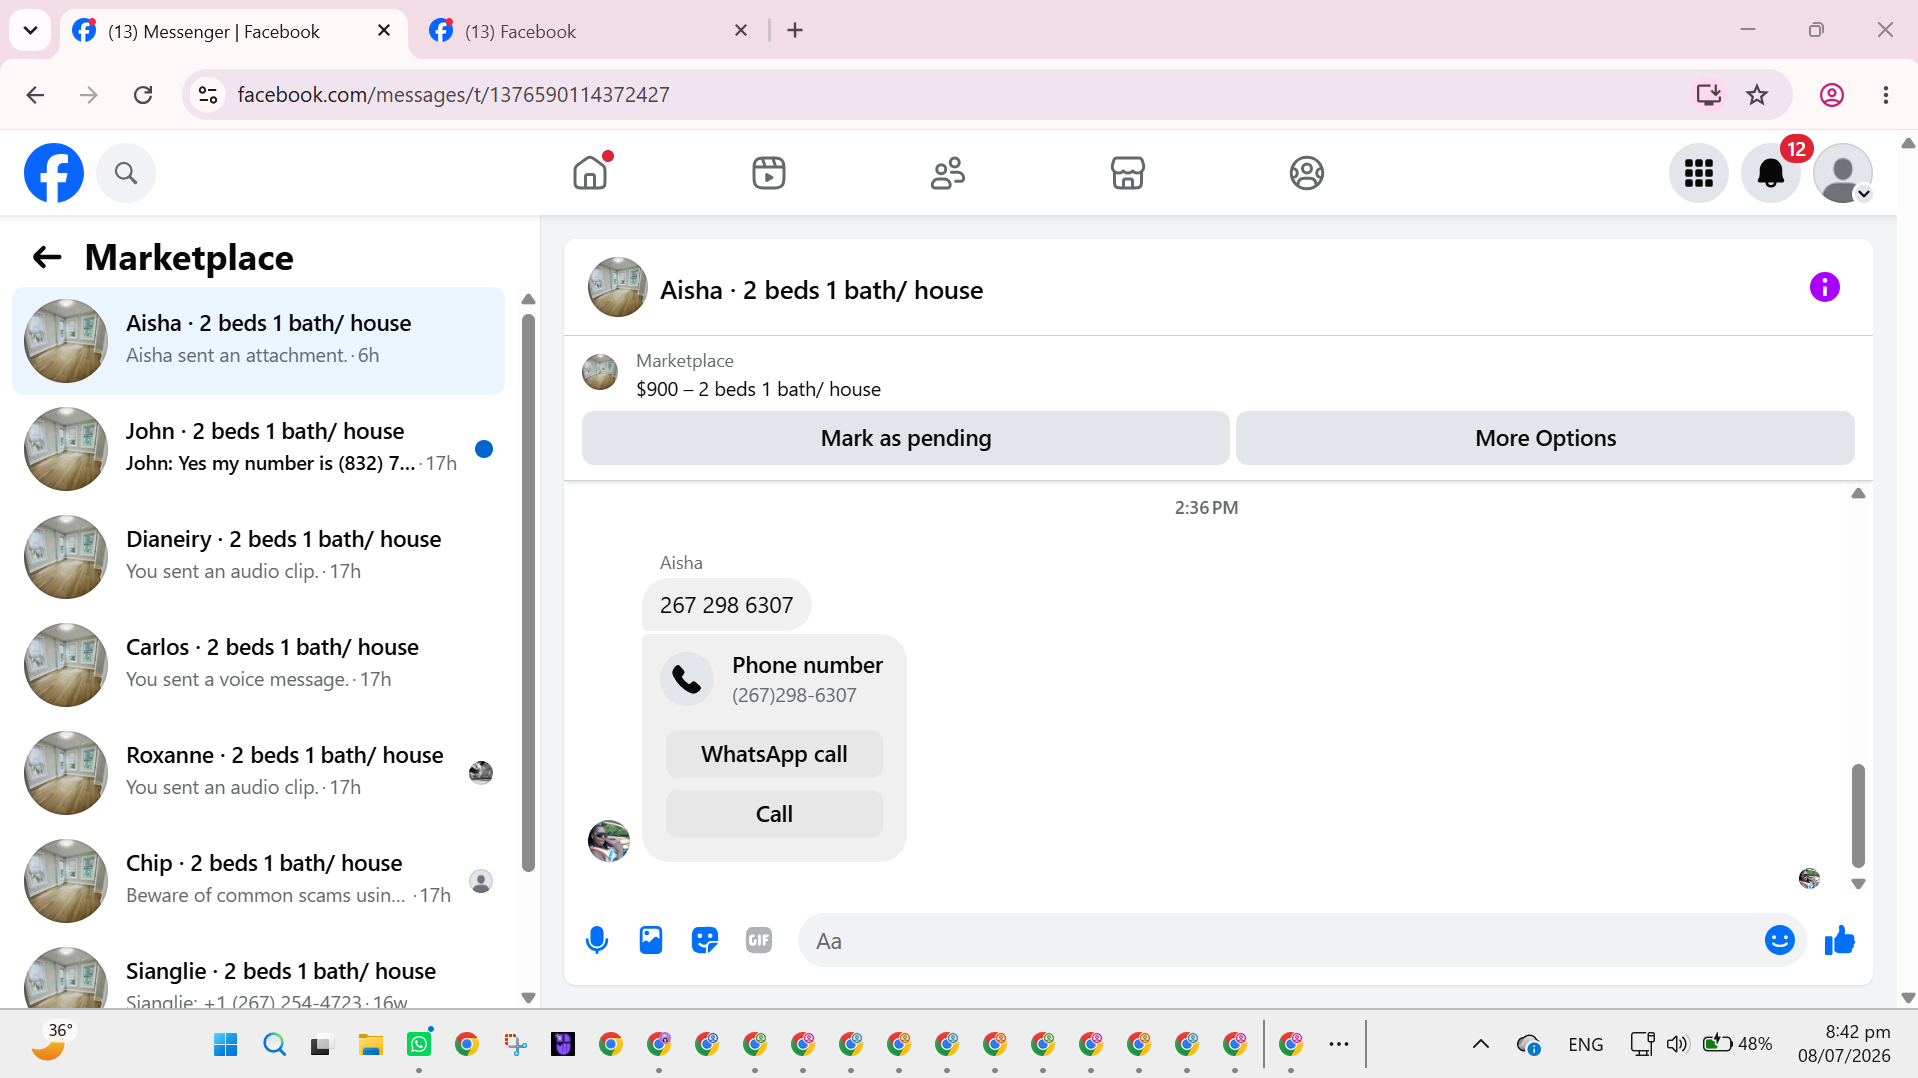Open More Options for the listing
Viewport: 1918px width, 1078px height.
click(x=1545, y=438)
